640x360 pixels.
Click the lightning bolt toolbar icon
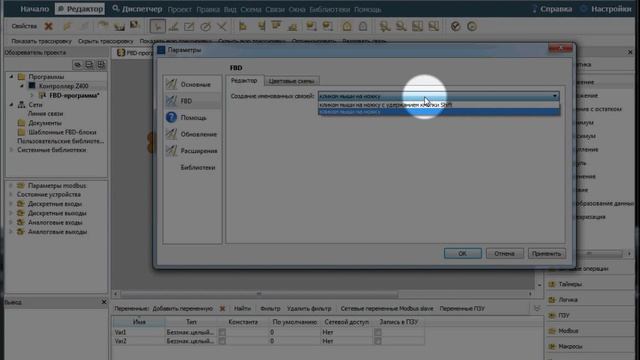point(67,27)
